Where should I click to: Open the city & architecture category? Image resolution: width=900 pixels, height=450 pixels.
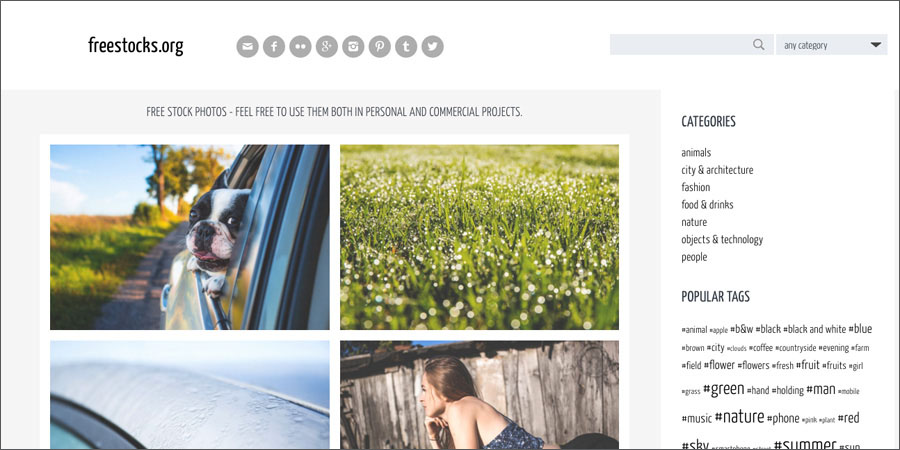click(717, 170)
